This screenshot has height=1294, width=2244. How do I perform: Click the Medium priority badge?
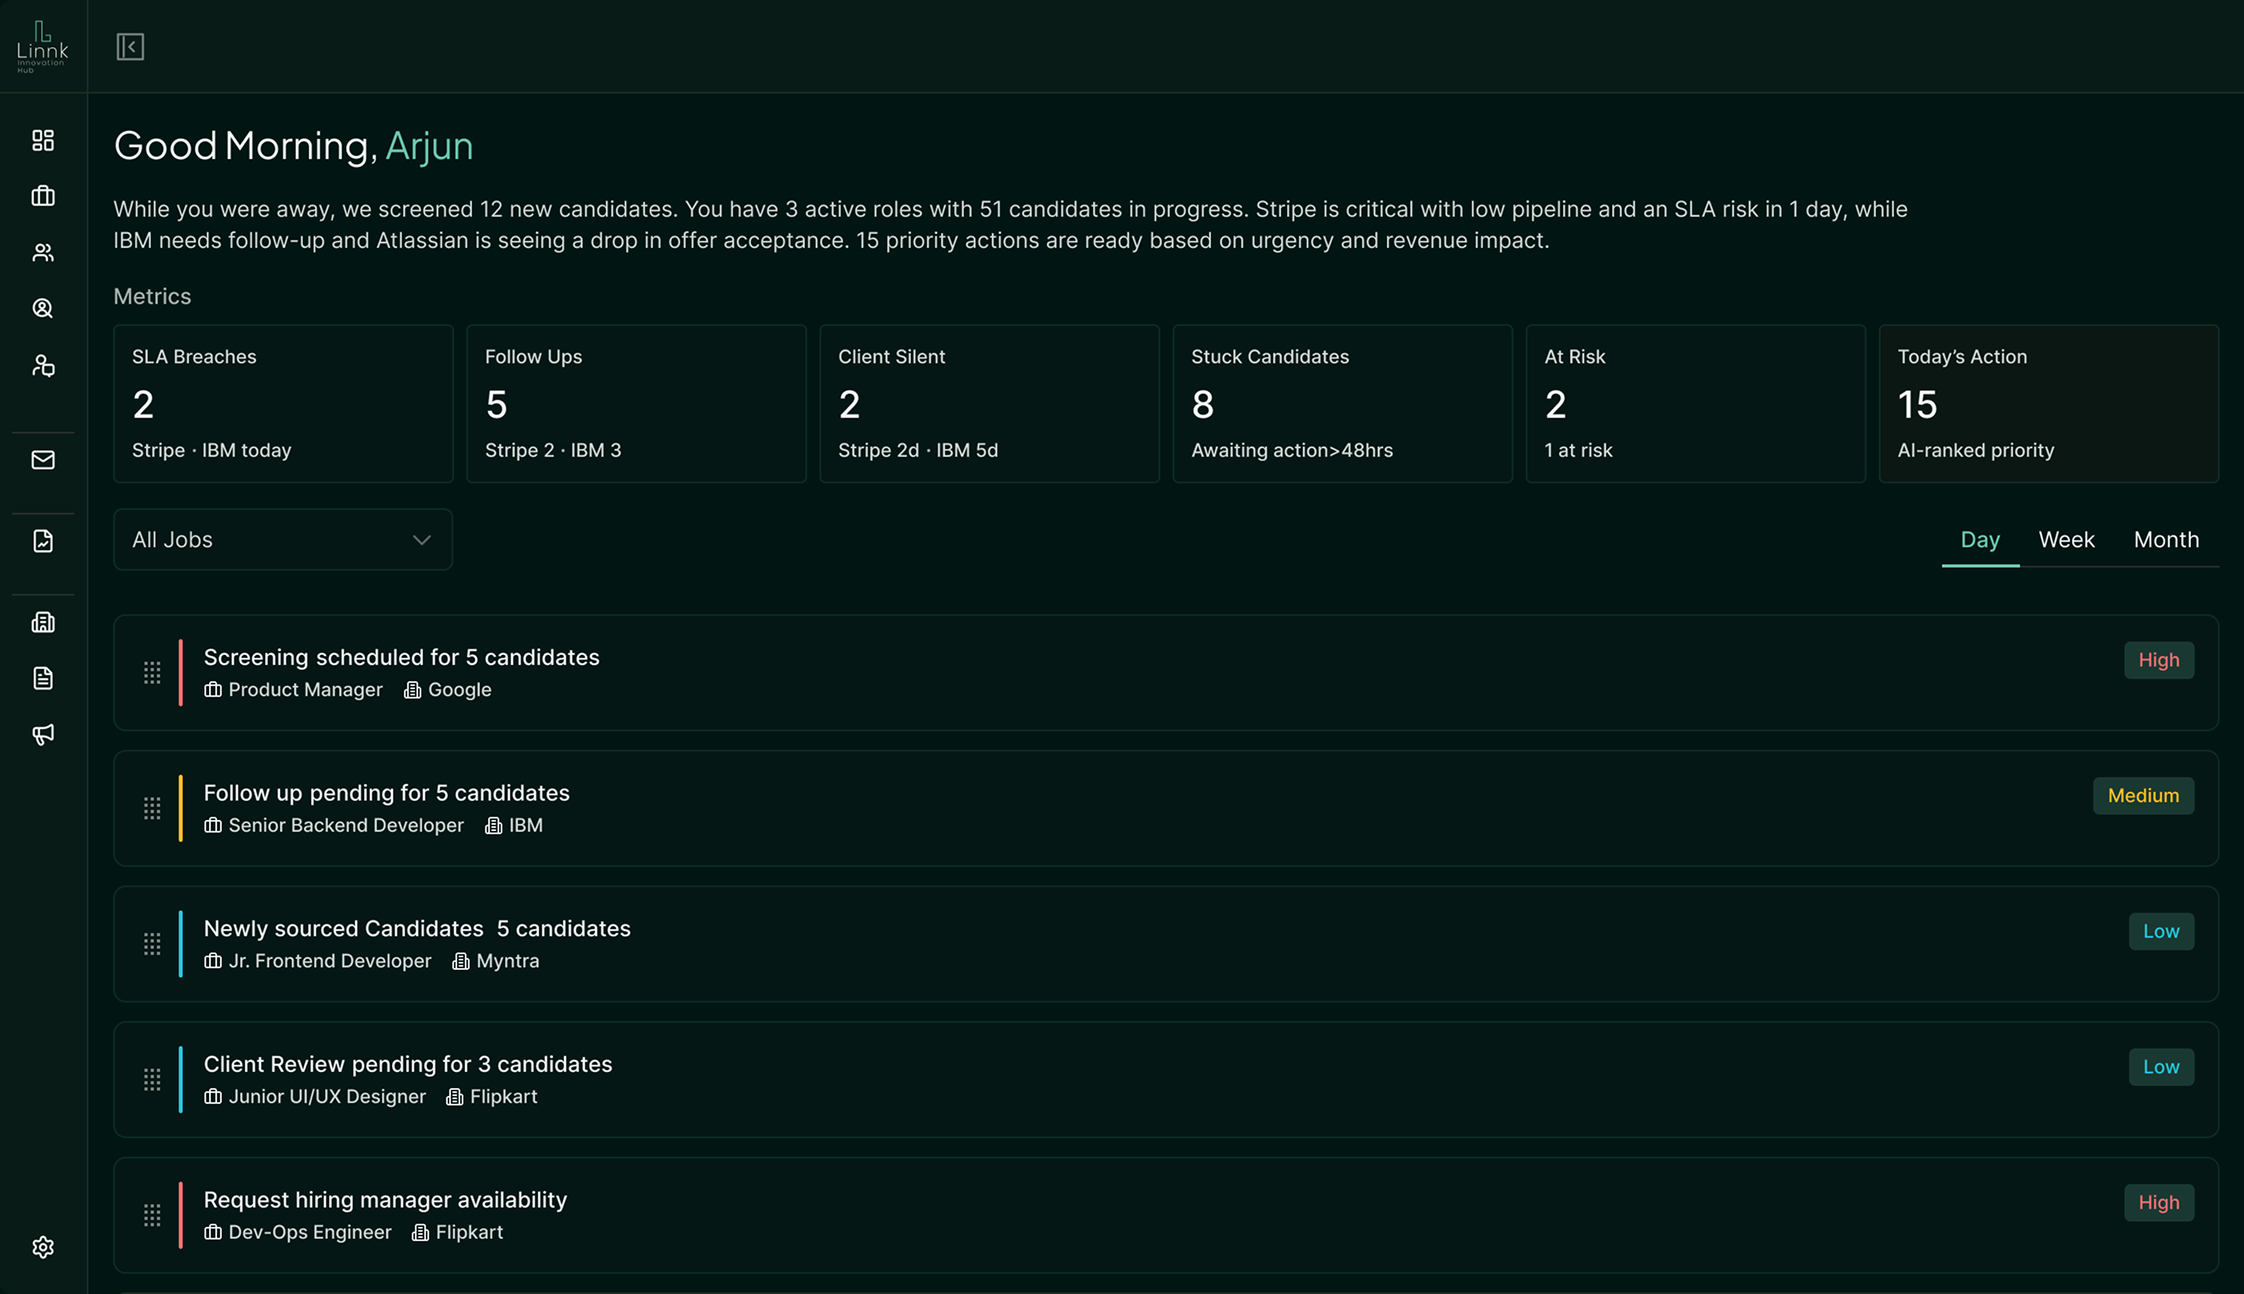pos(2143,796)
